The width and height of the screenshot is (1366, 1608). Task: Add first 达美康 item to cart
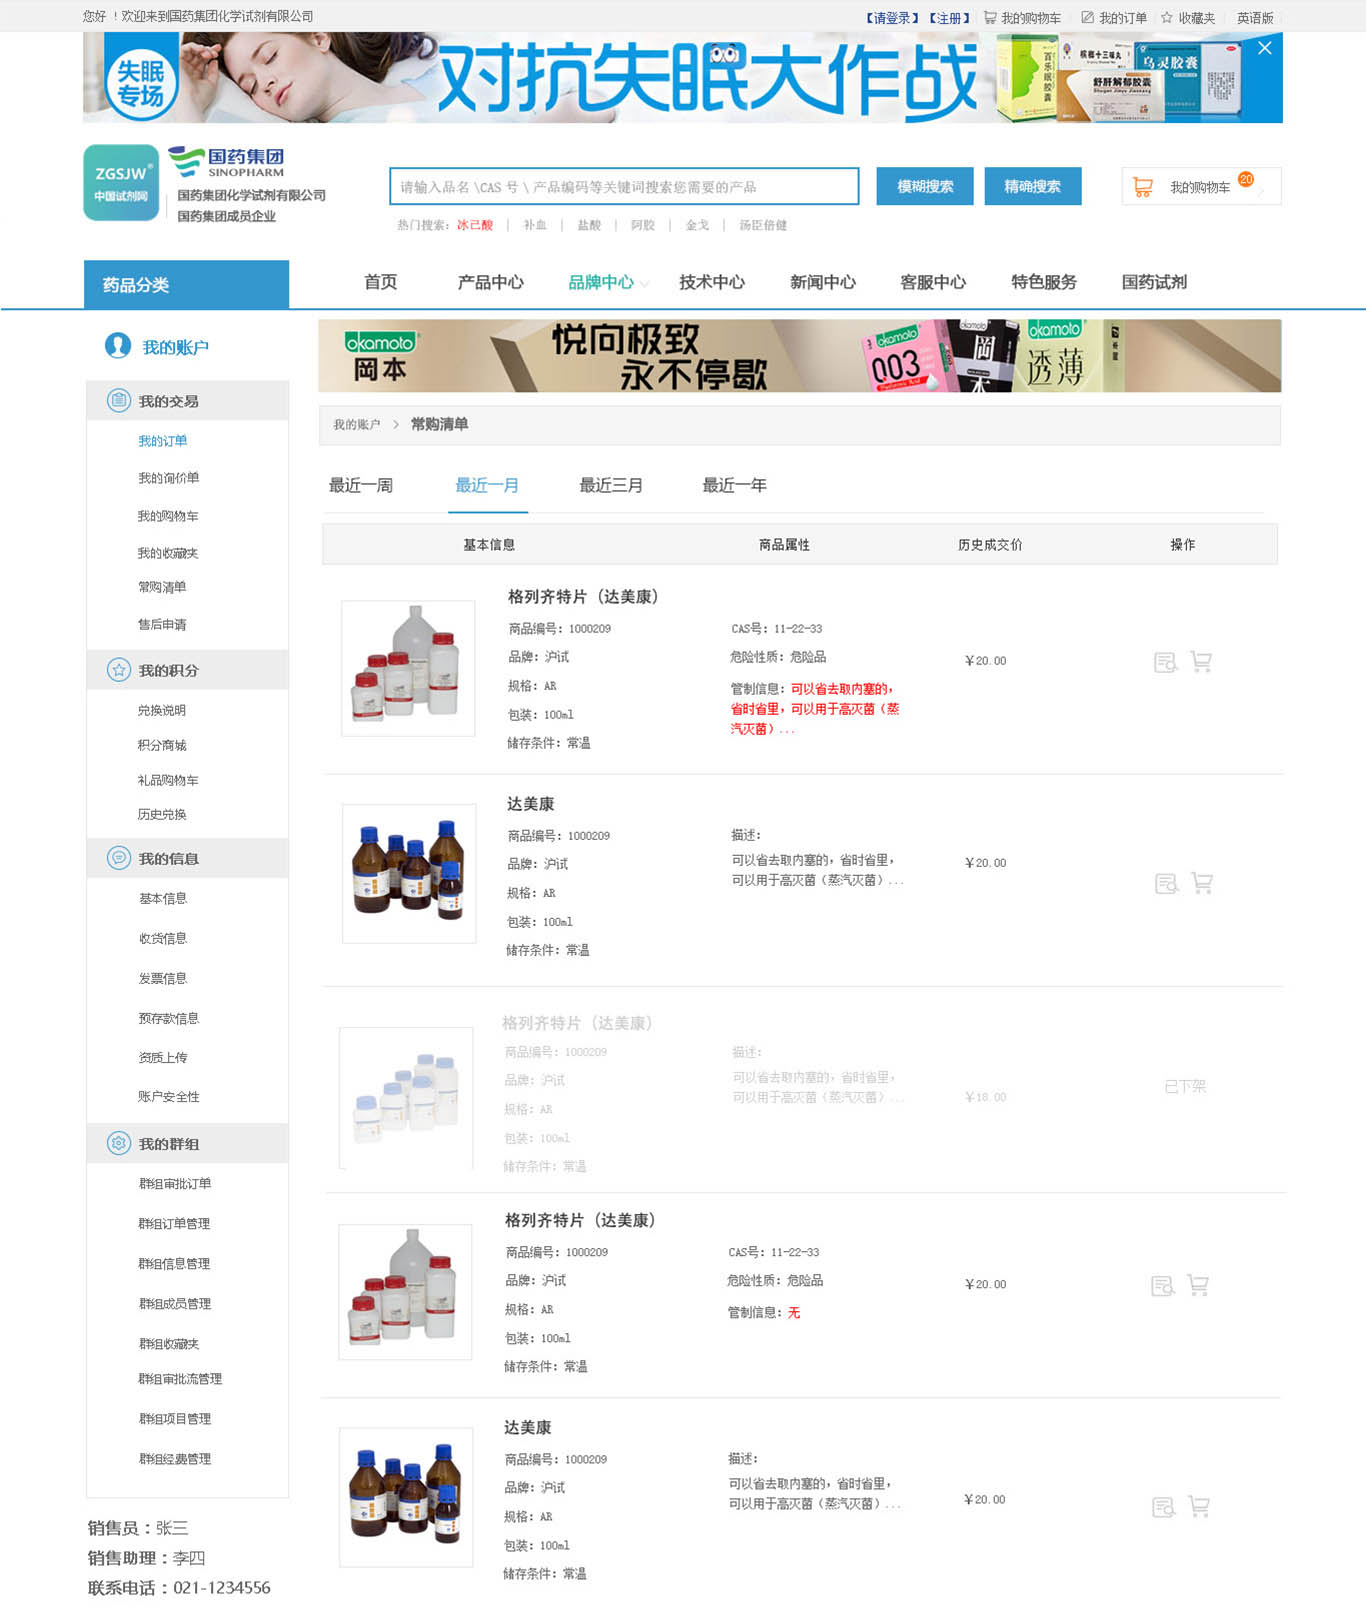[x=1202, y=882]
